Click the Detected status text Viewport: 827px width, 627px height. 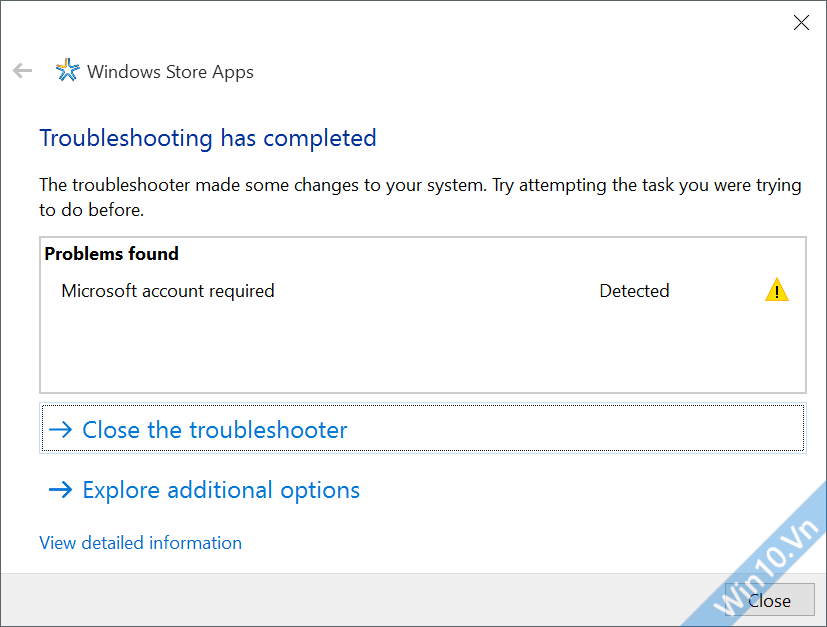point(634,291)
